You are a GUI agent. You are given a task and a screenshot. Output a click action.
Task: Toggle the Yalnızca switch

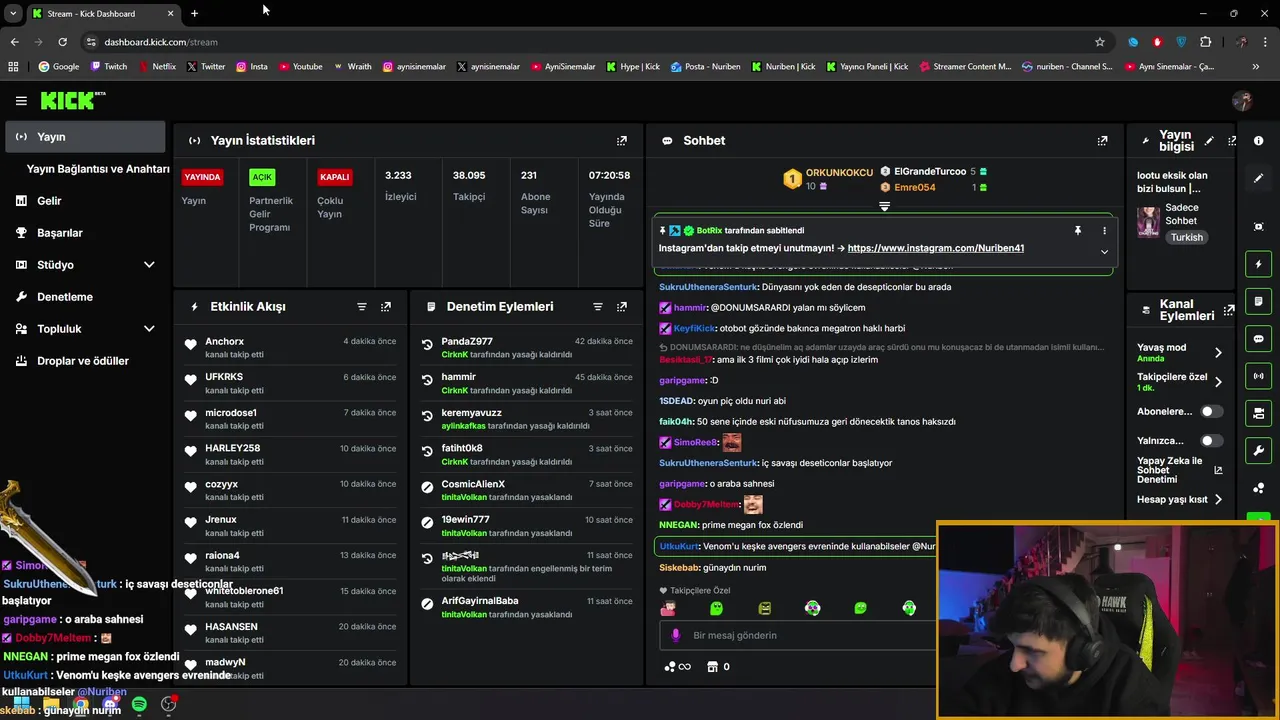tap(1211, 440)
